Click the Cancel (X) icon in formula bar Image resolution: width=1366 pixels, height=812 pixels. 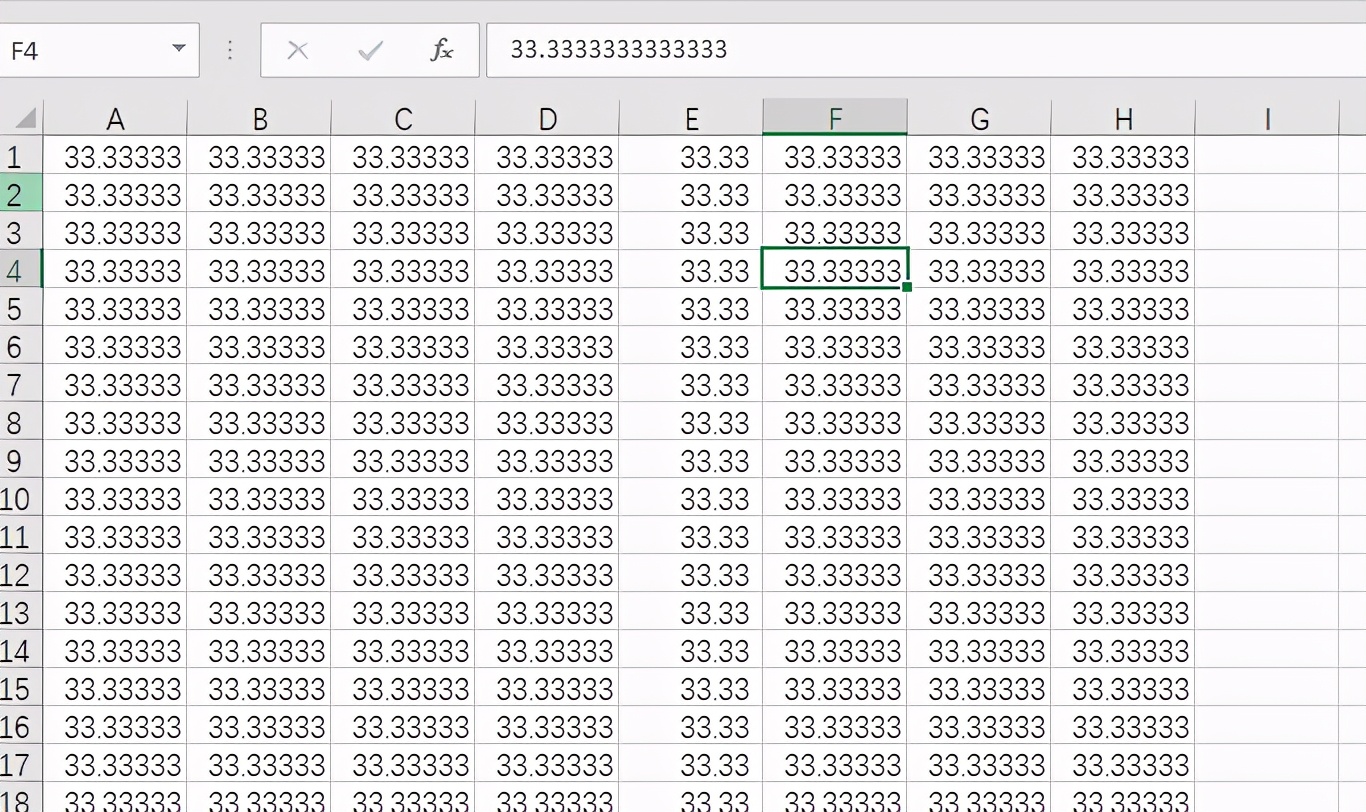pyautogui.click(x=297, y=49)
